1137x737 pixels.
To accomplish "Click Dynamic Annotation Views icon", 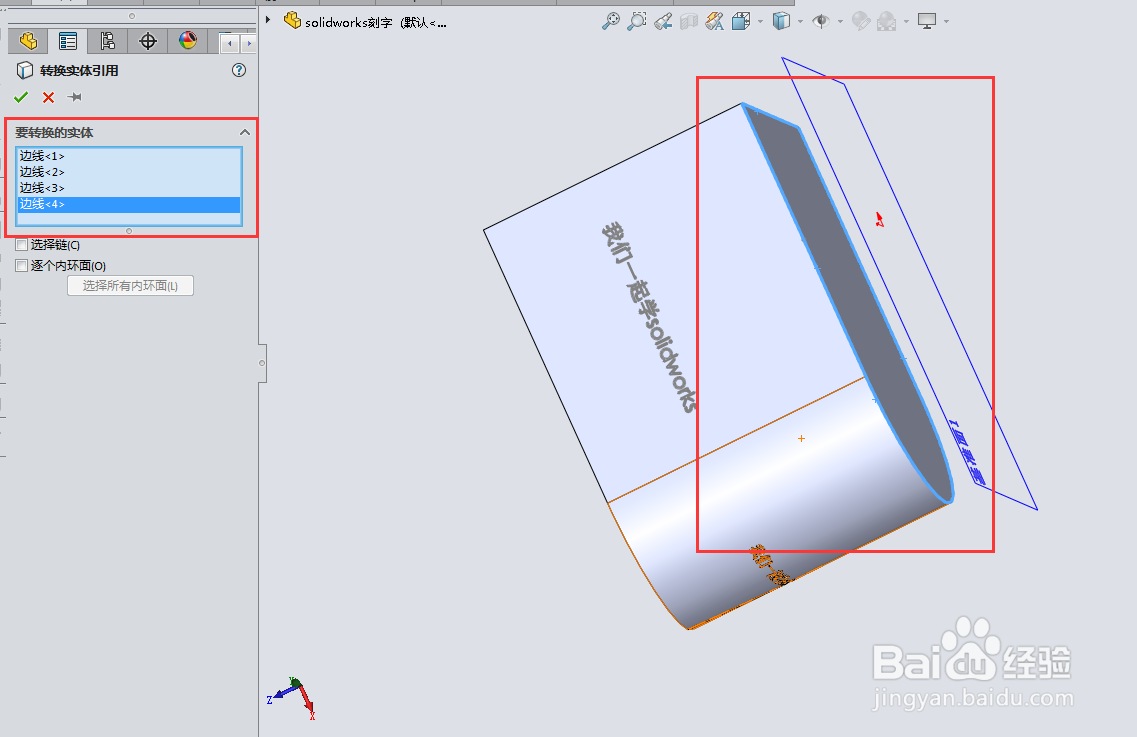I will coord(714,22).
